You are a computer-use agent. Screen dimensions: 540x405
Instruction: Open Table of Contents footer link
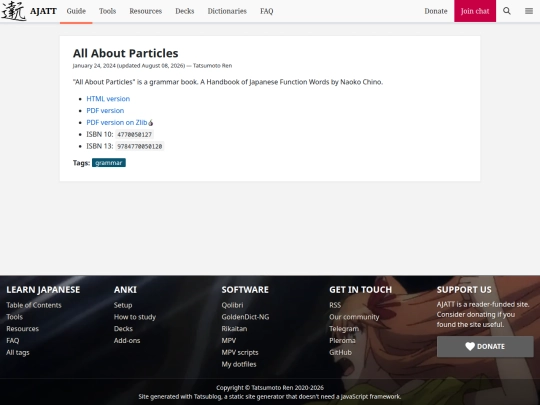(x=34, y=305)
